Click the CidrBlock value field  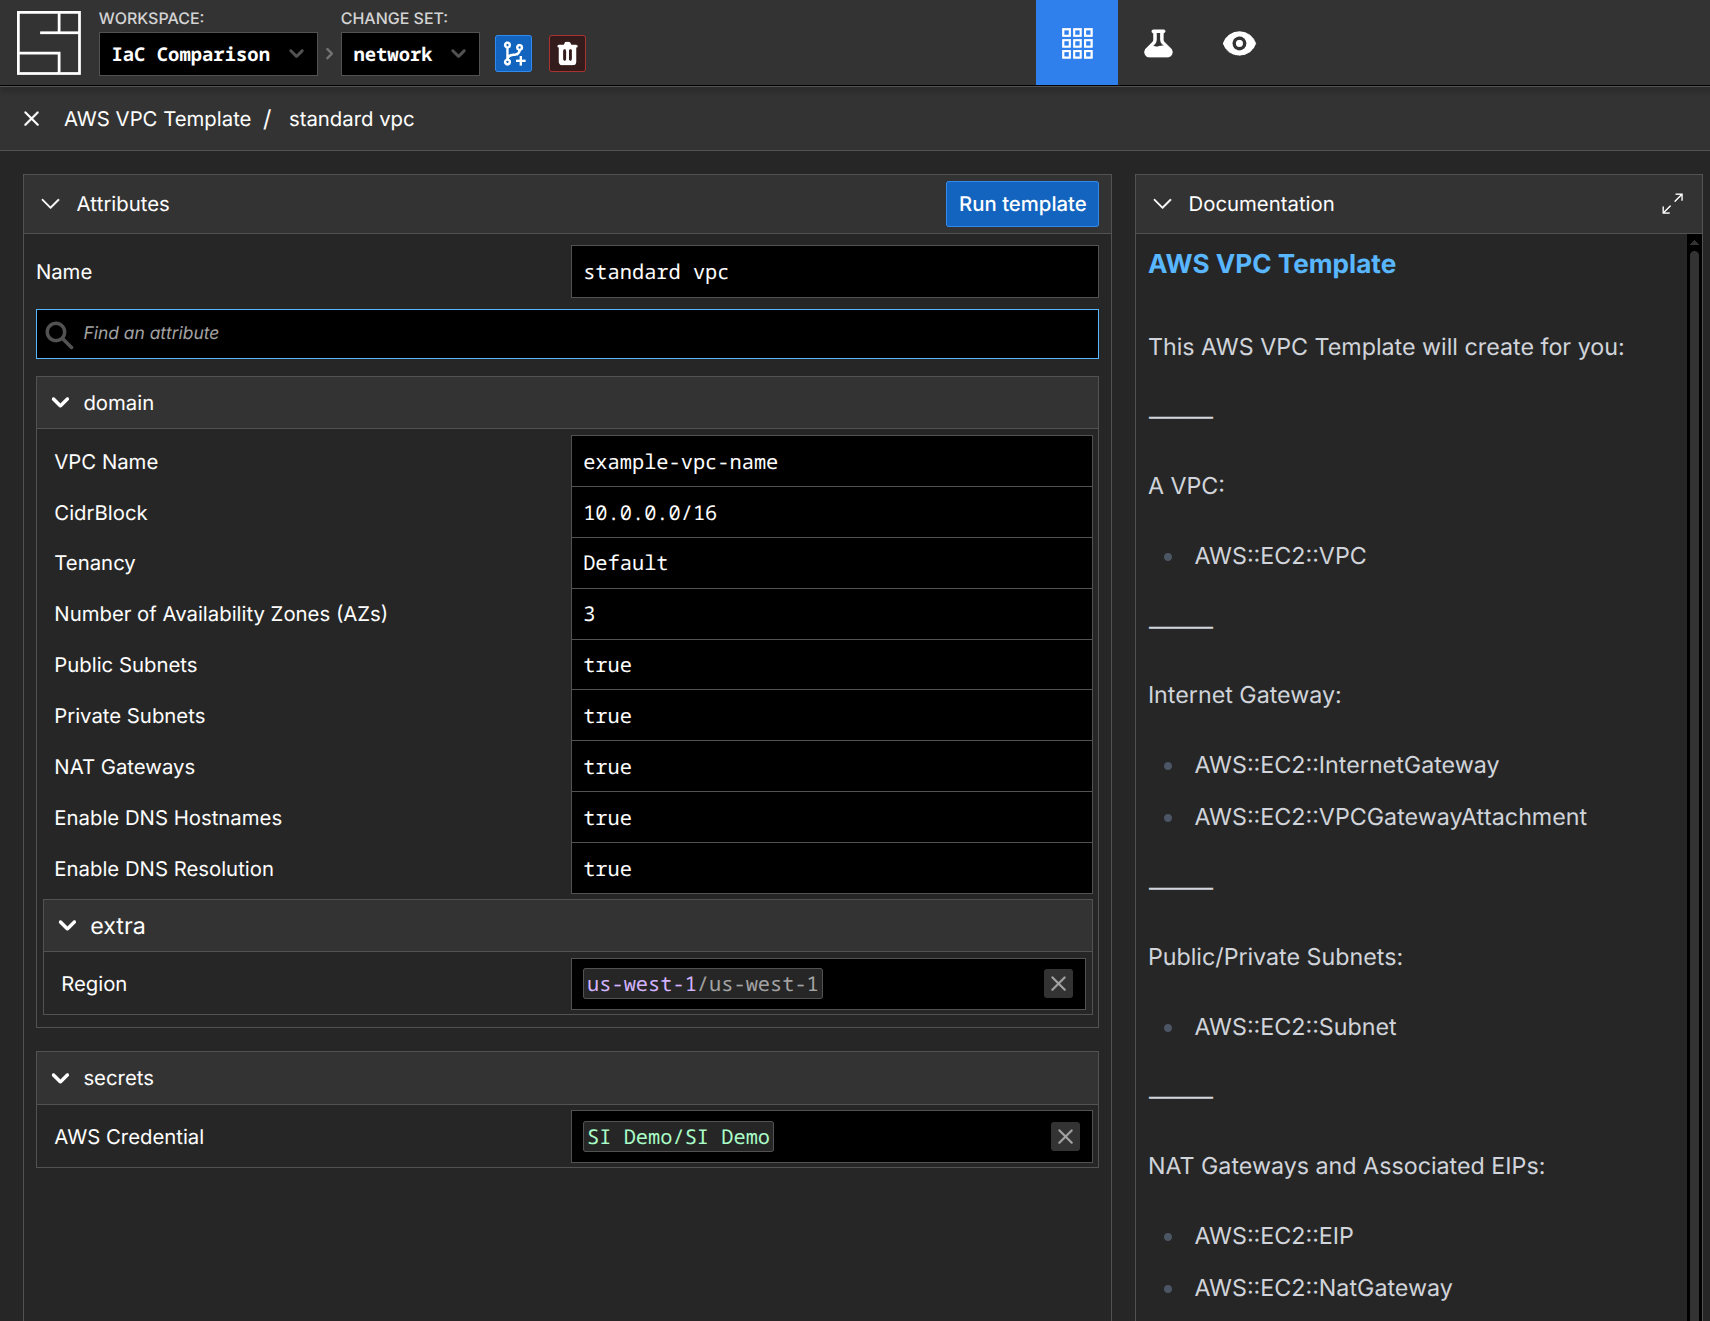click(x=830, y=513)
